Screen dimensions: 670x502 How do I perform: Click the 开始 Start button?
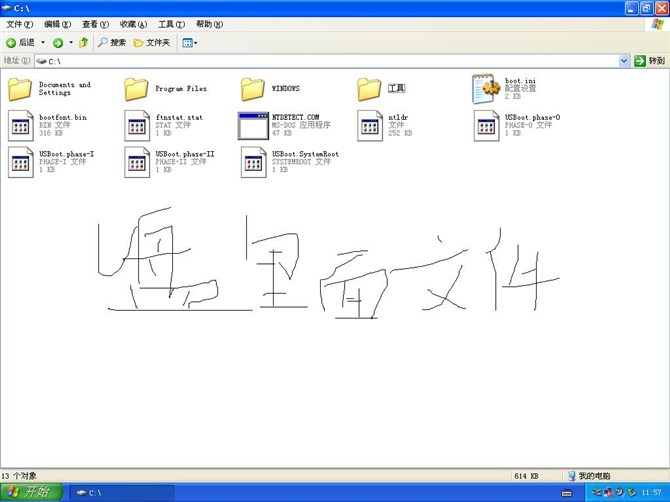click(30, 492)
